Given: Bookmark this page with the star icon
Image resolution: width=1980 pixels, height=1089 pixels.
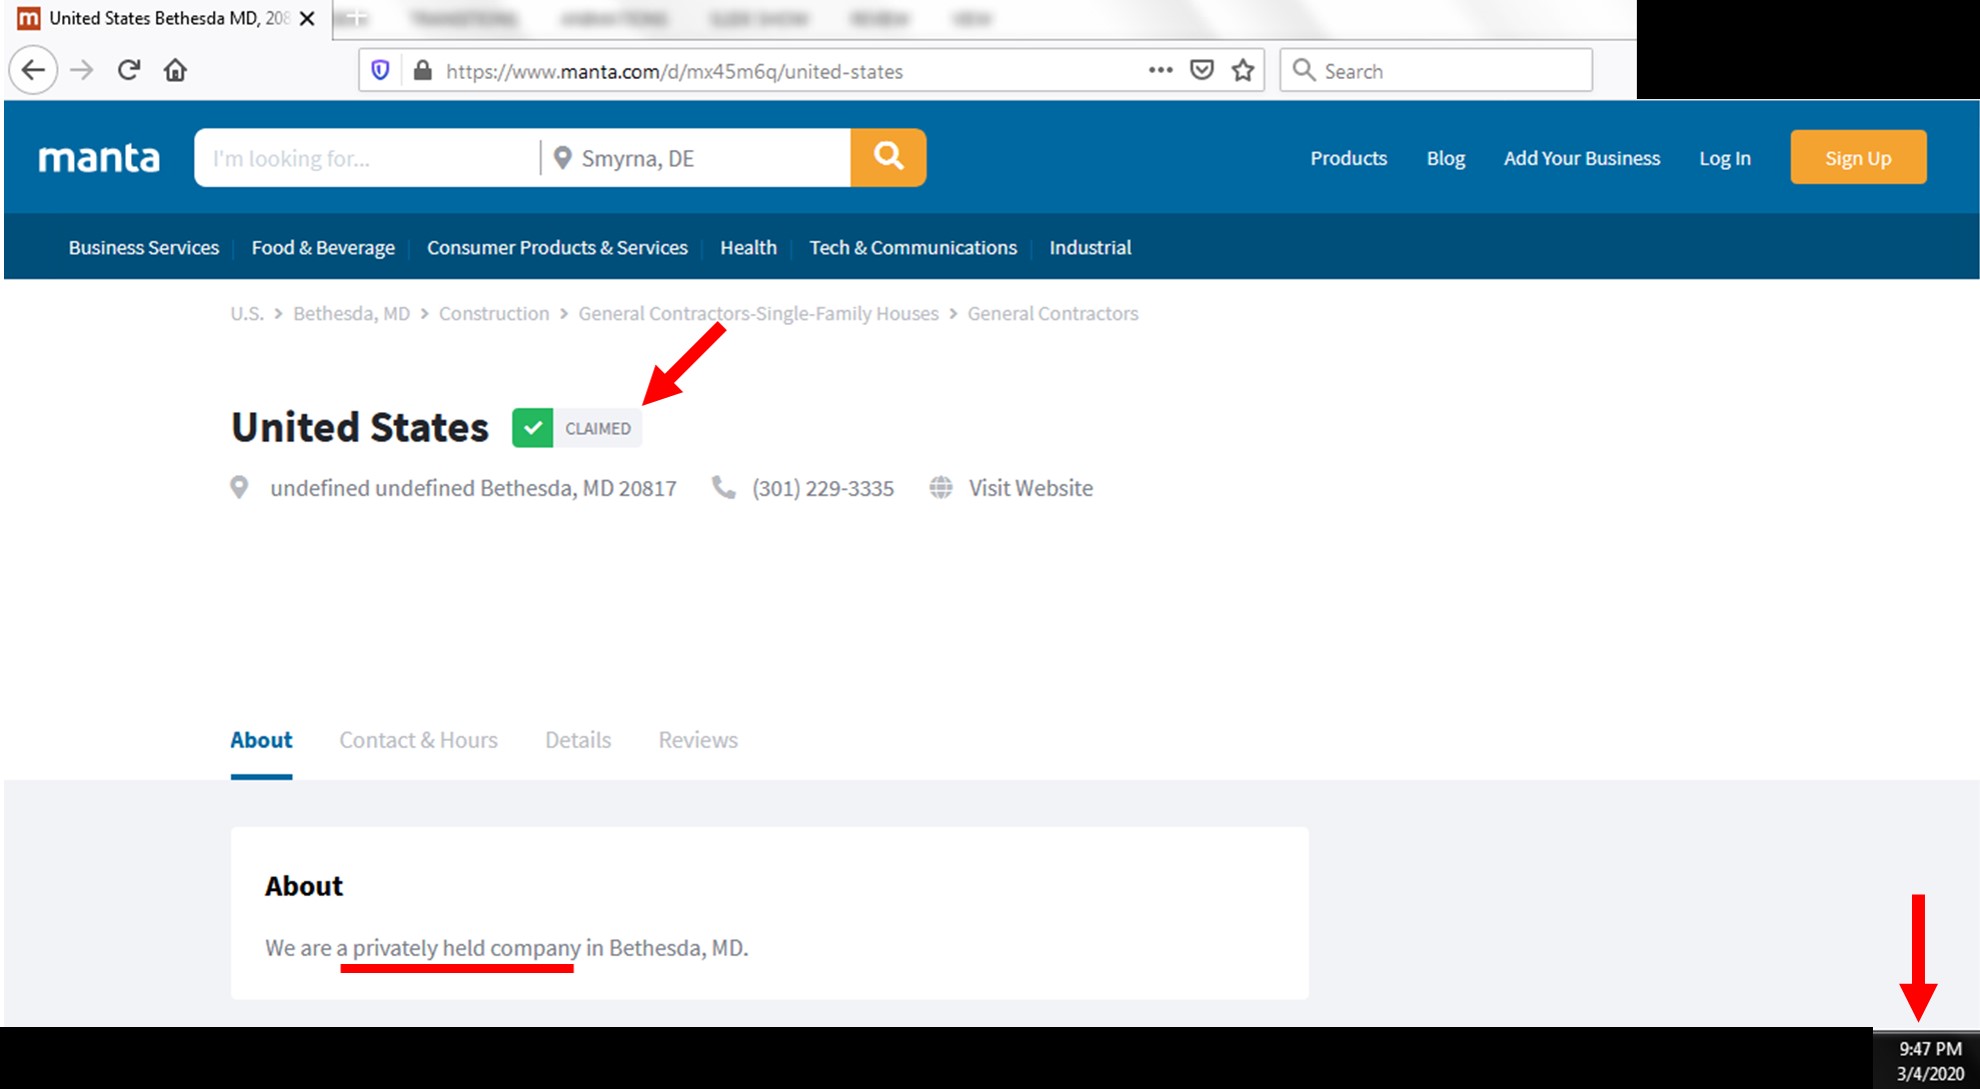Looking at the screenshot, I should tap(1243, 70).
